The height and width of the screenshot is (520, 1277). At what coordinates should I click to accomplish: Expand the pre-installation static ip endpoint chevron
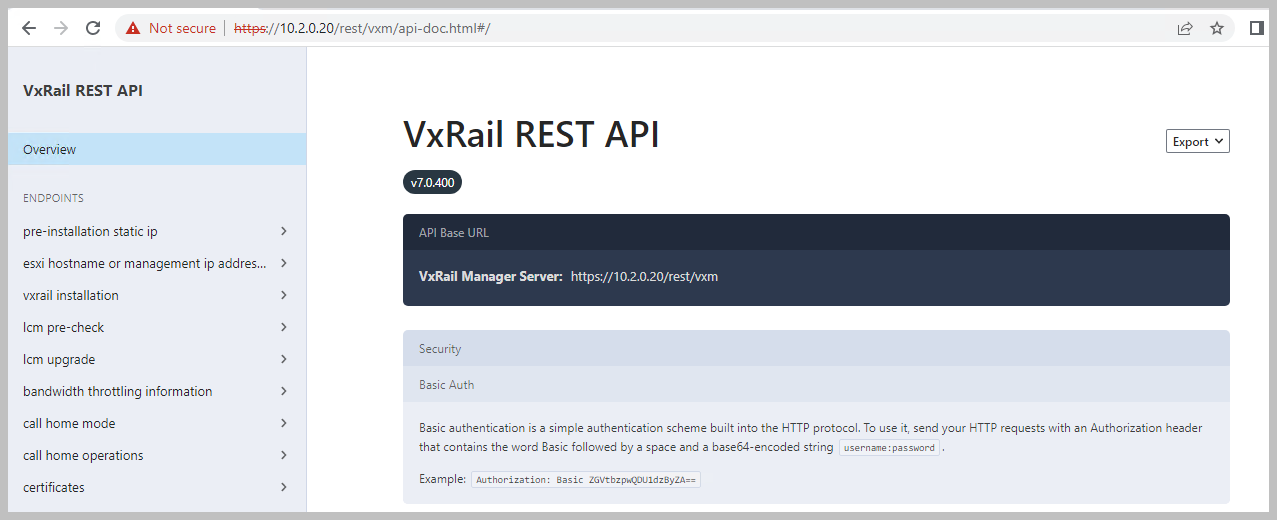pyautogui.click(x=284, y=231)
